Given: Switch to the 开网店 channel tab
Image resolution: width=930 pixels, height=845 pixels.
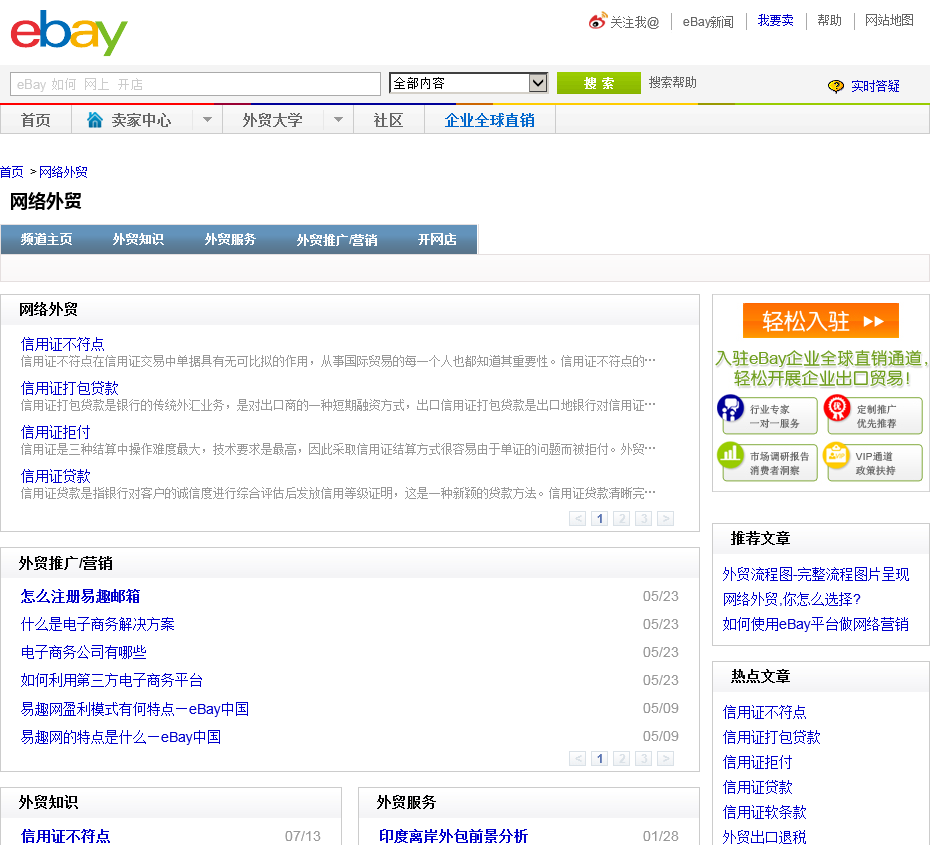Looking at the screenshot, I should [x=437, y=240].
